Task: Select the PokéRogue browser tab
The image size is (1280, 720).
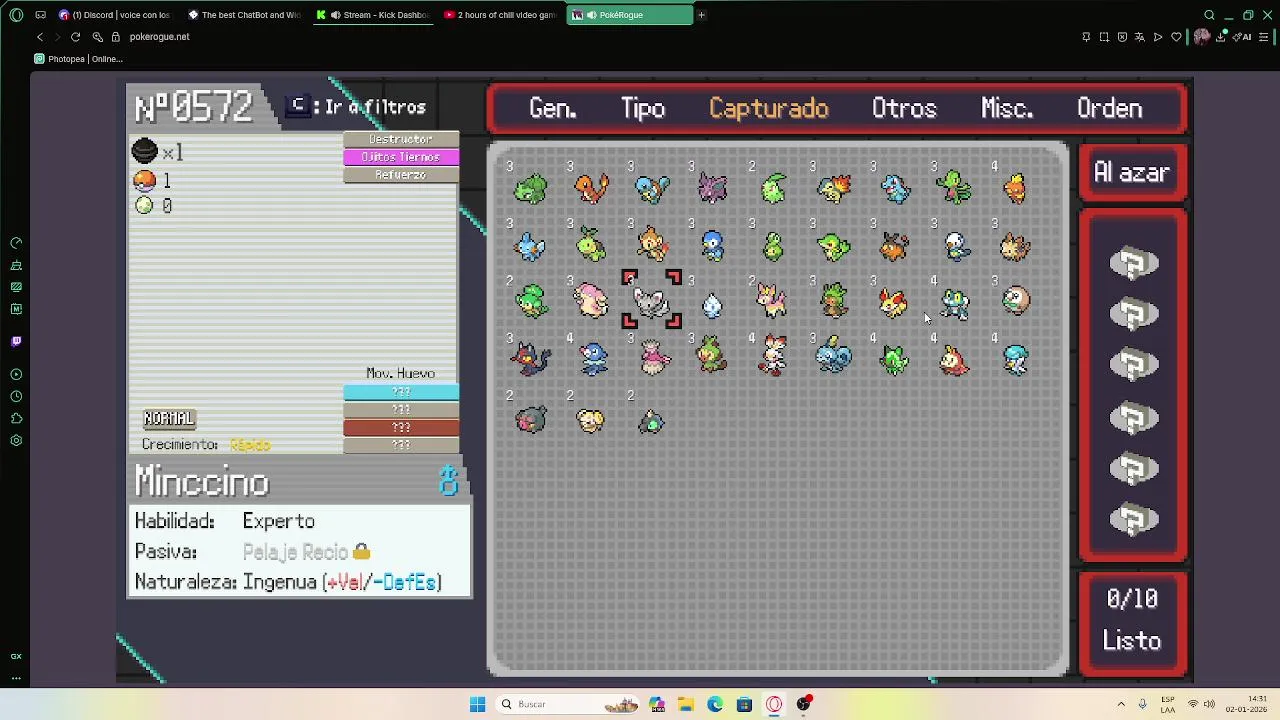Action: 629,15
